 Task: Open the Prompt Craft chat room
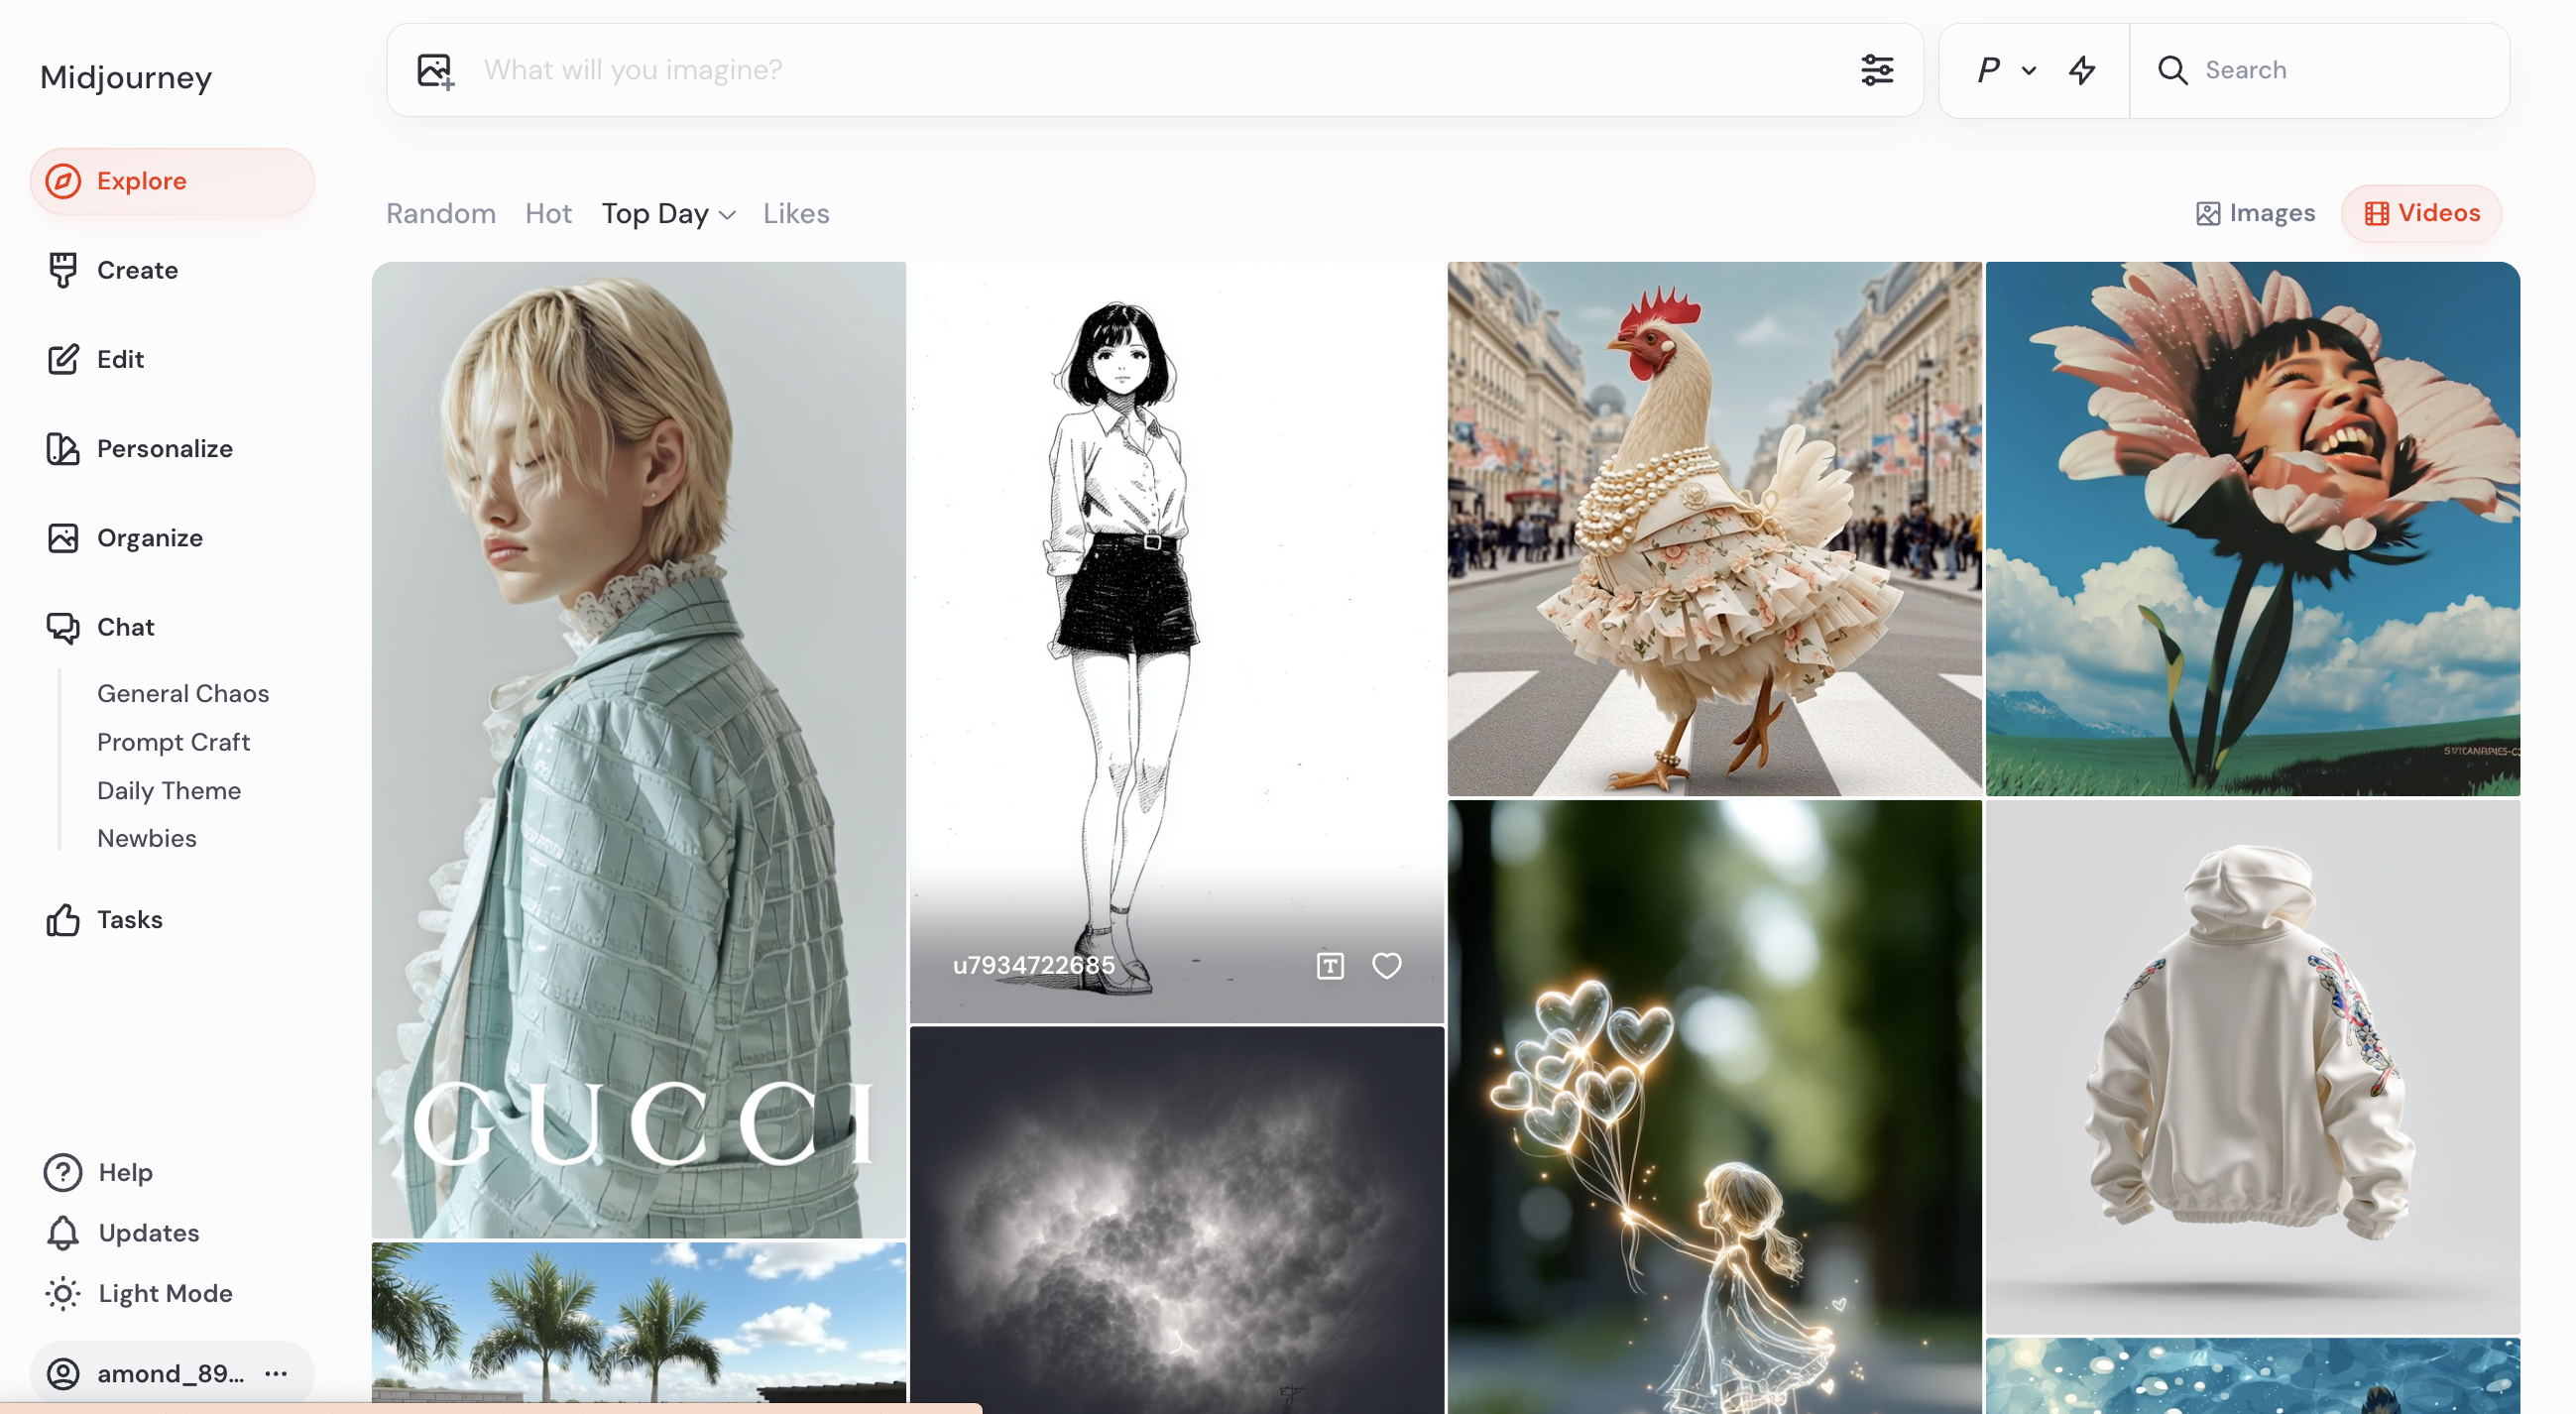tap(173, 742)
